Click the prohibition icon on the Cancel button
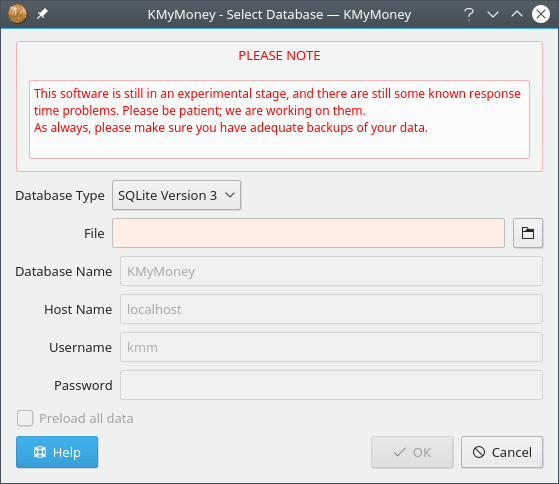 coord(479,452)
